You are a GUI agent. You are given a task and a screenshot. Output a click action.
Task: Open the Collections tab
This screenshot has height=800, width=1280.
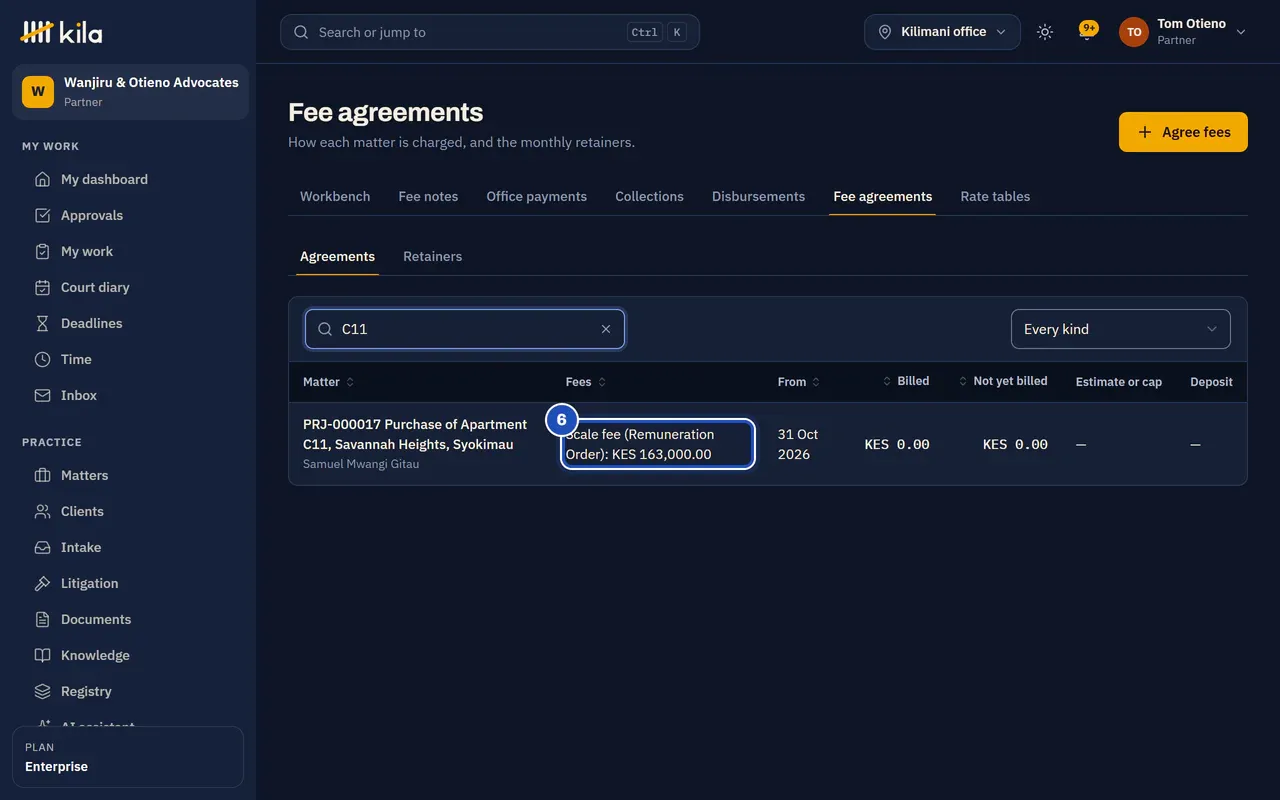pos(650,197)
